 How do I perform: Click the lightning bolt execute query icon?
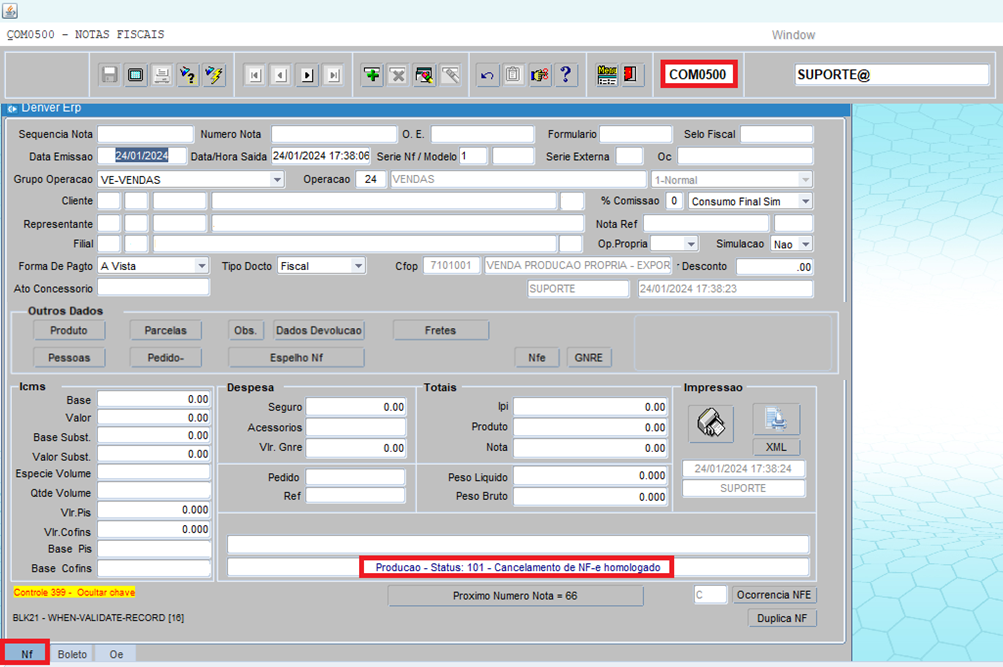point(214,75)
